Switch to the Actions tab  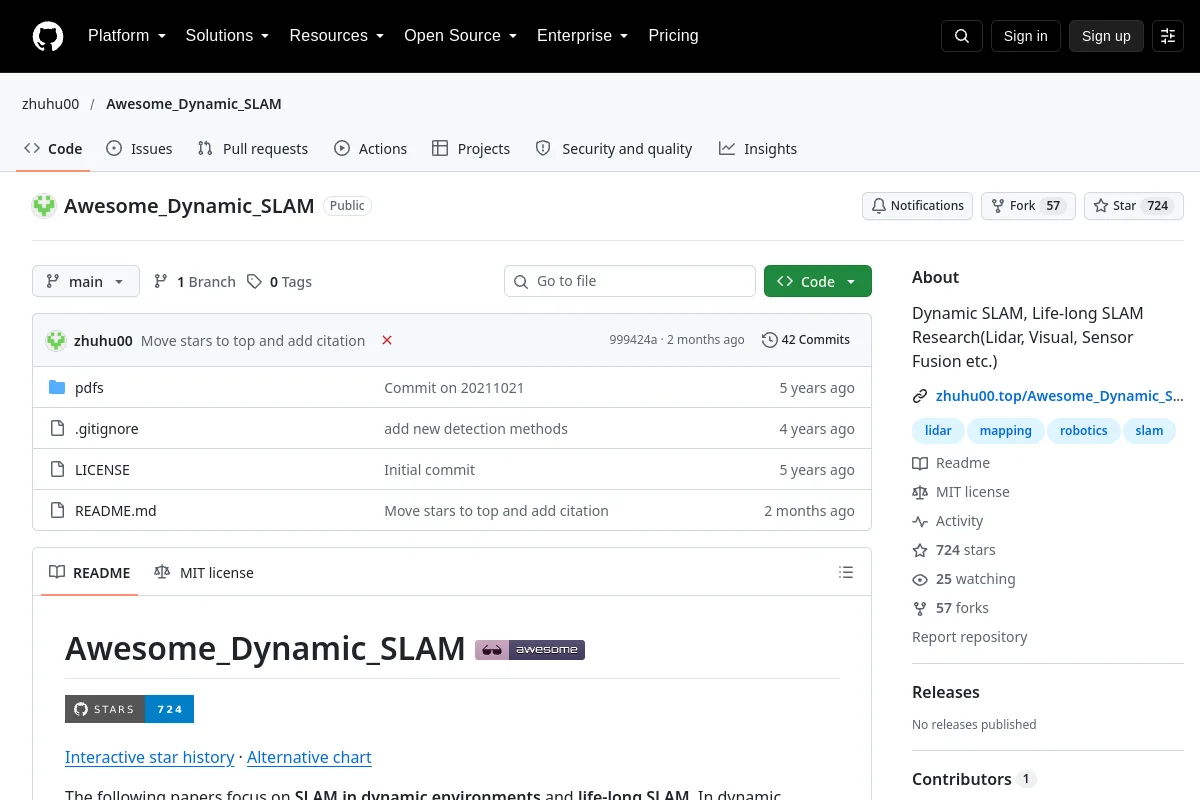371,149
